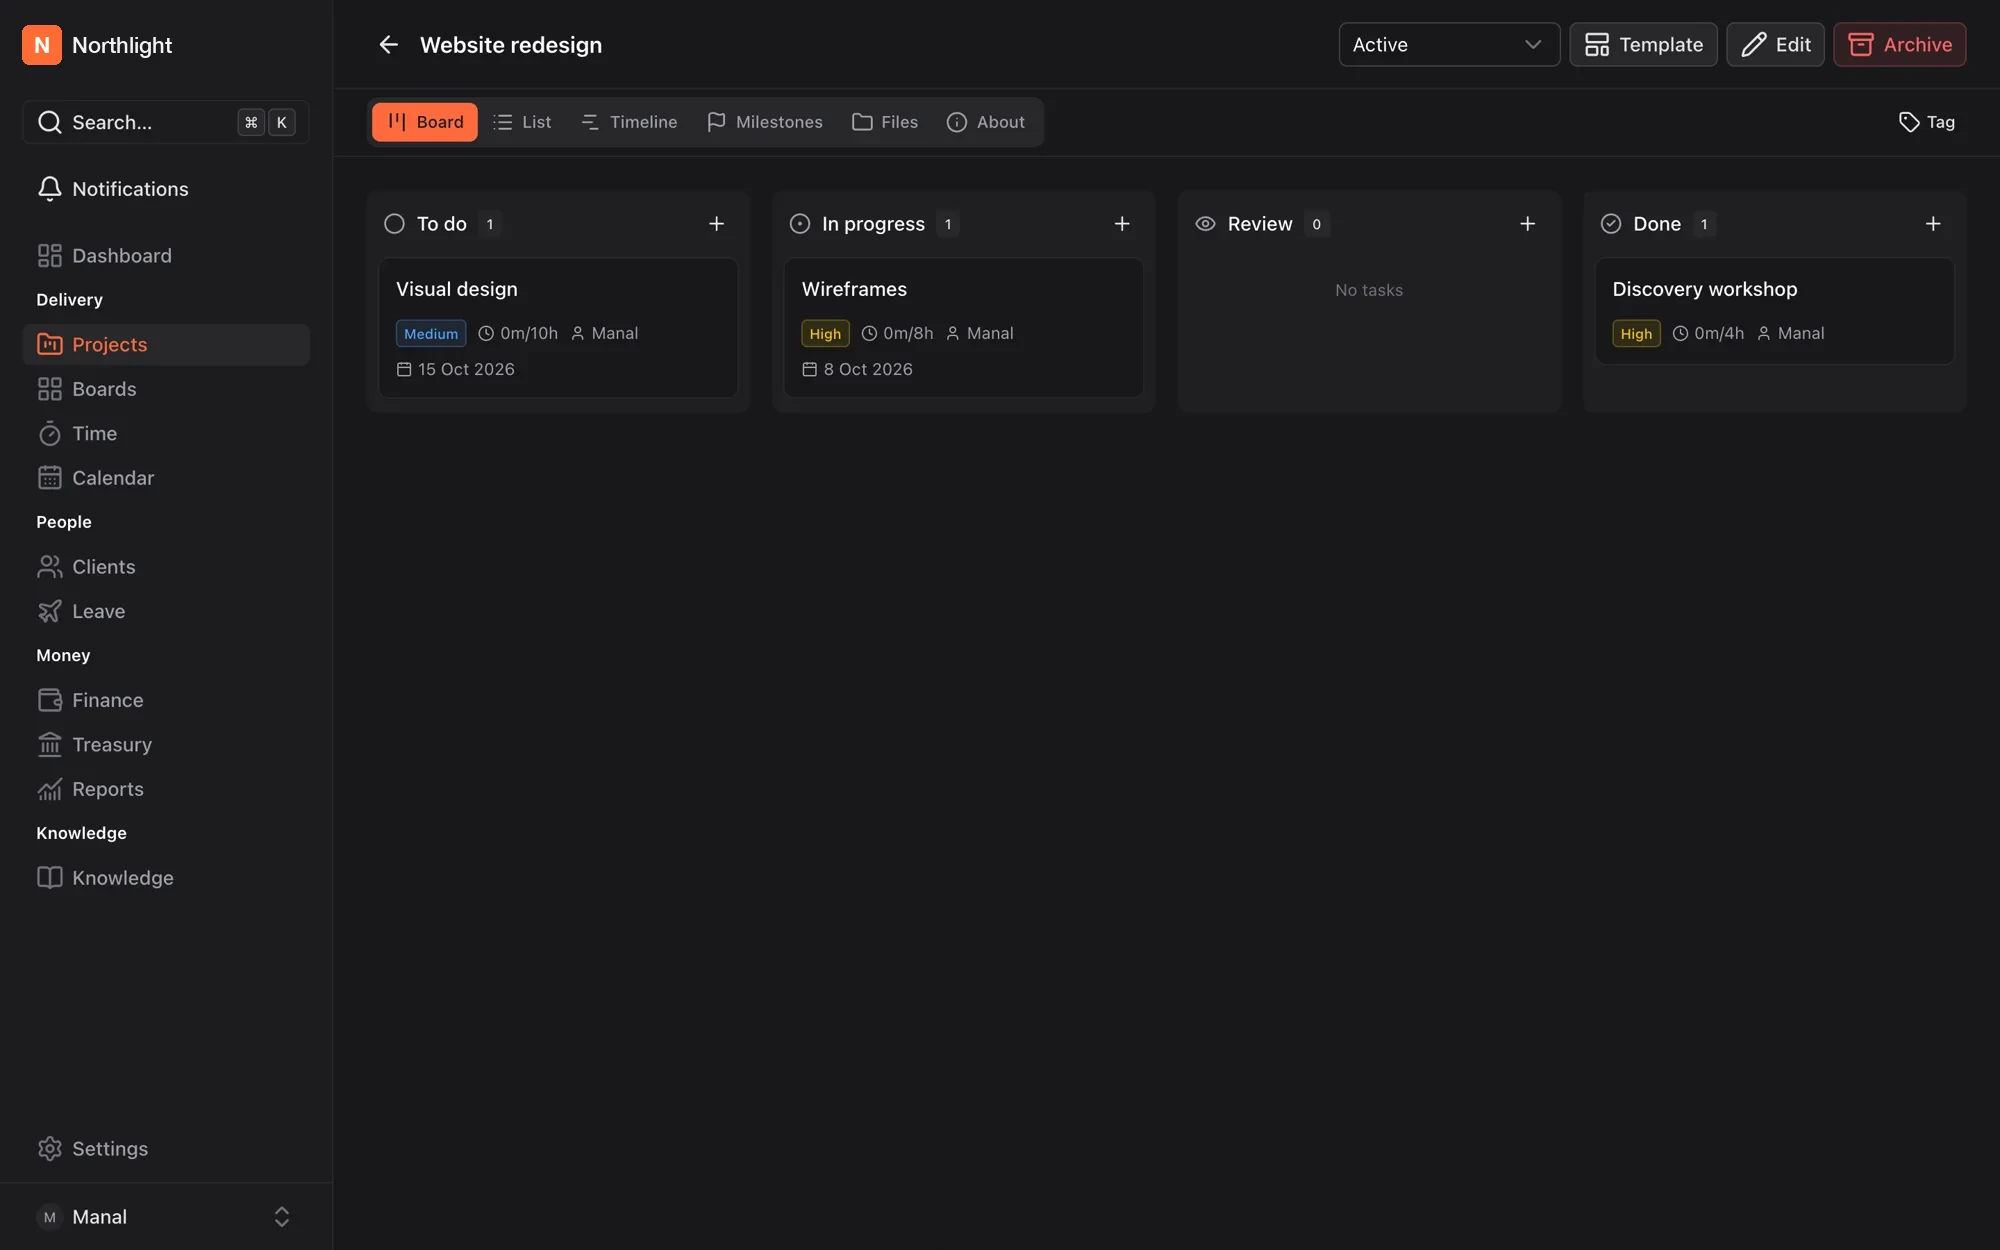Switch to the Timeline tab

(x=629, y=122)
